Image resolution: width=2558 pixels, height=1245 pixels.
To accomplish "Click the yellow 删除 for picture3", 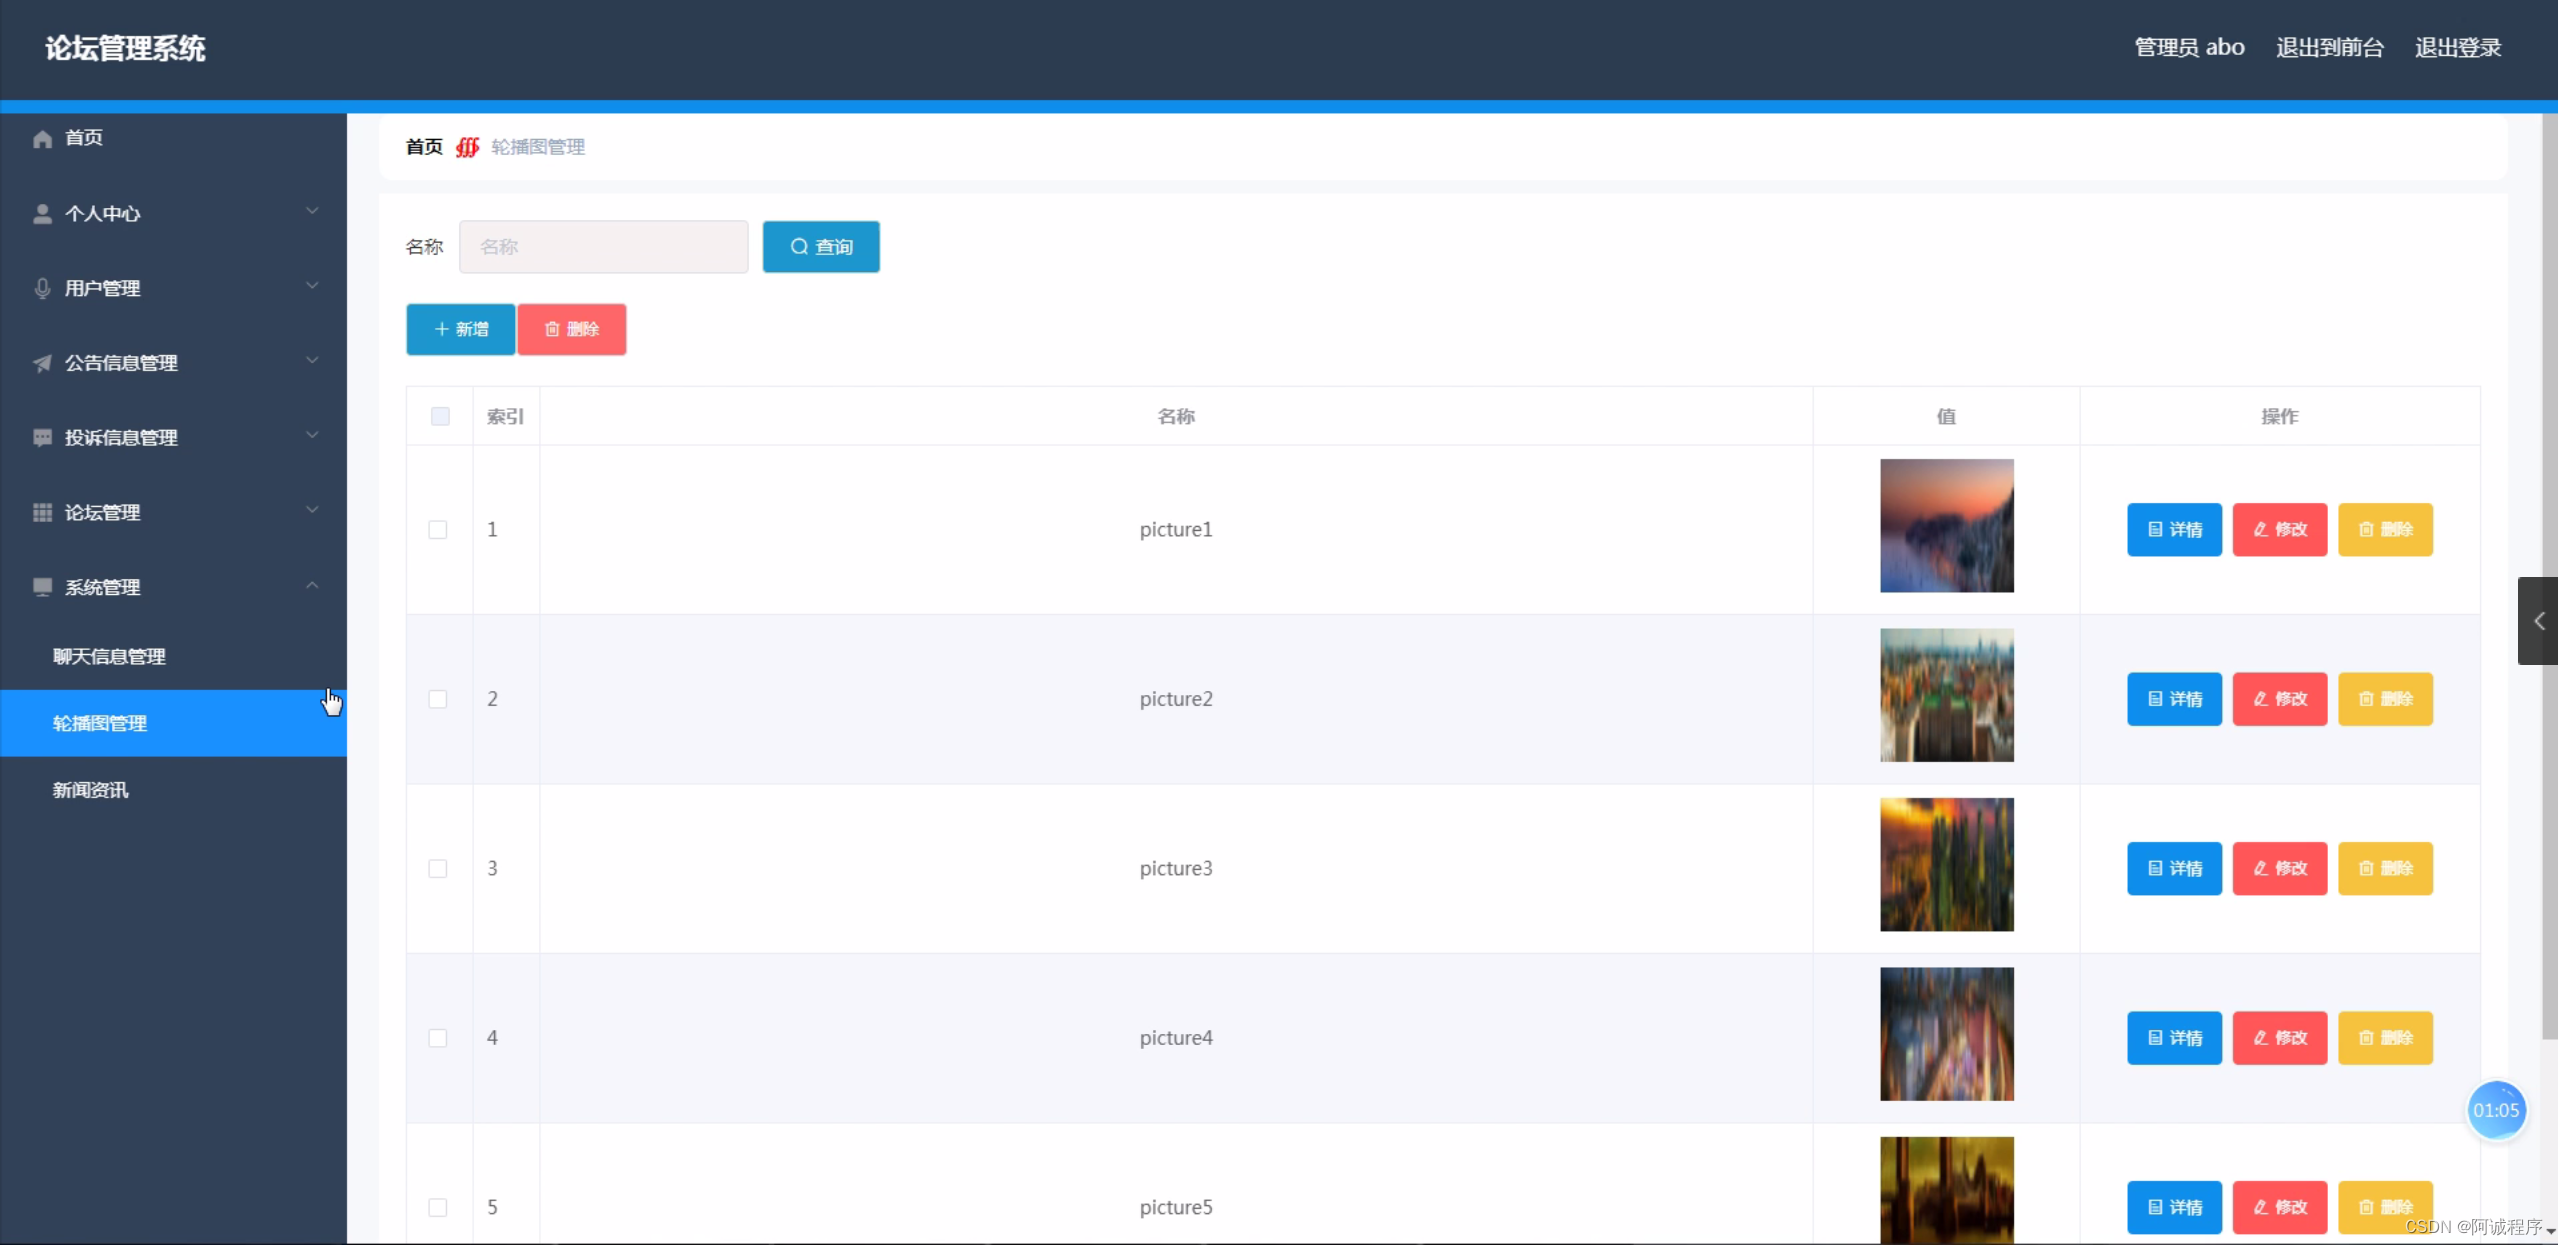I will [x=2385, y=868].
